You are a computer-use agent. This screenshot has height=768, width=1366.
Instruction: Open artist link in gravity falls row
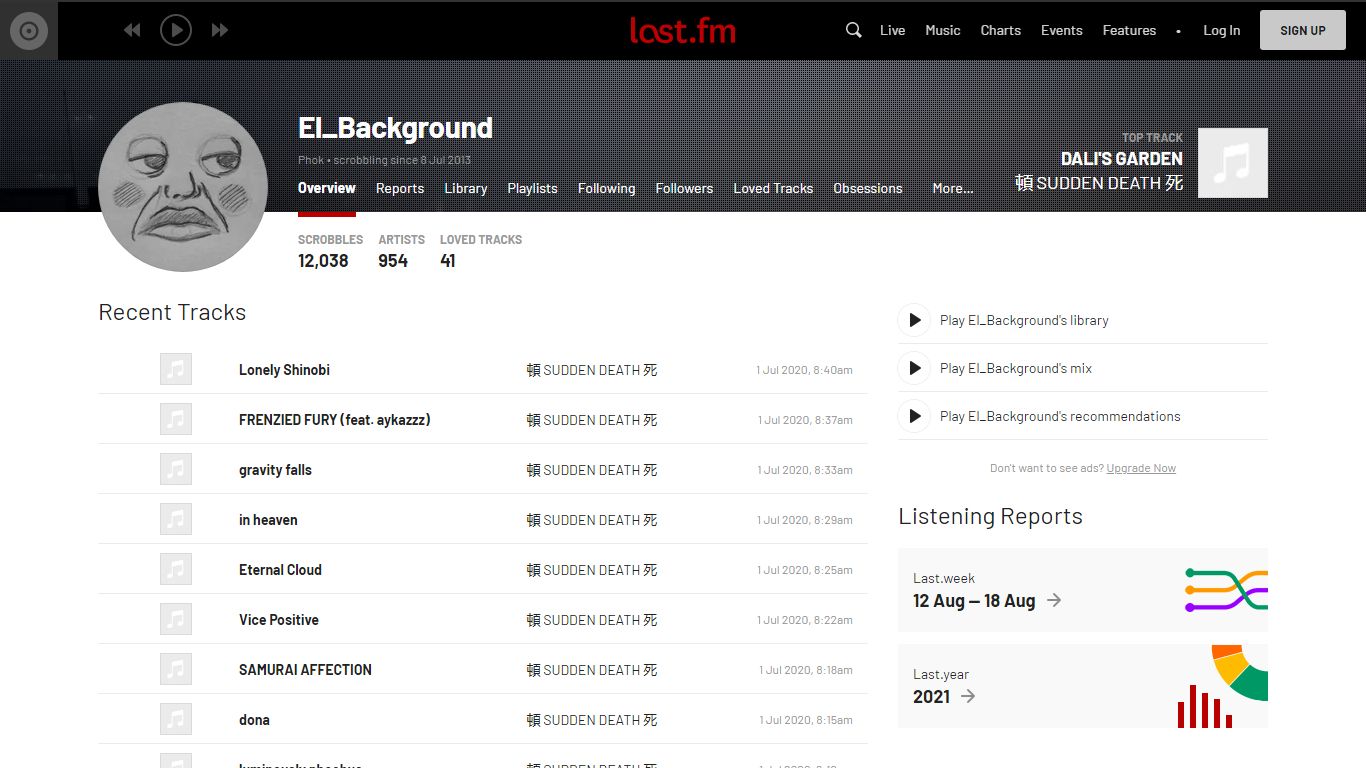coord(592,470)
